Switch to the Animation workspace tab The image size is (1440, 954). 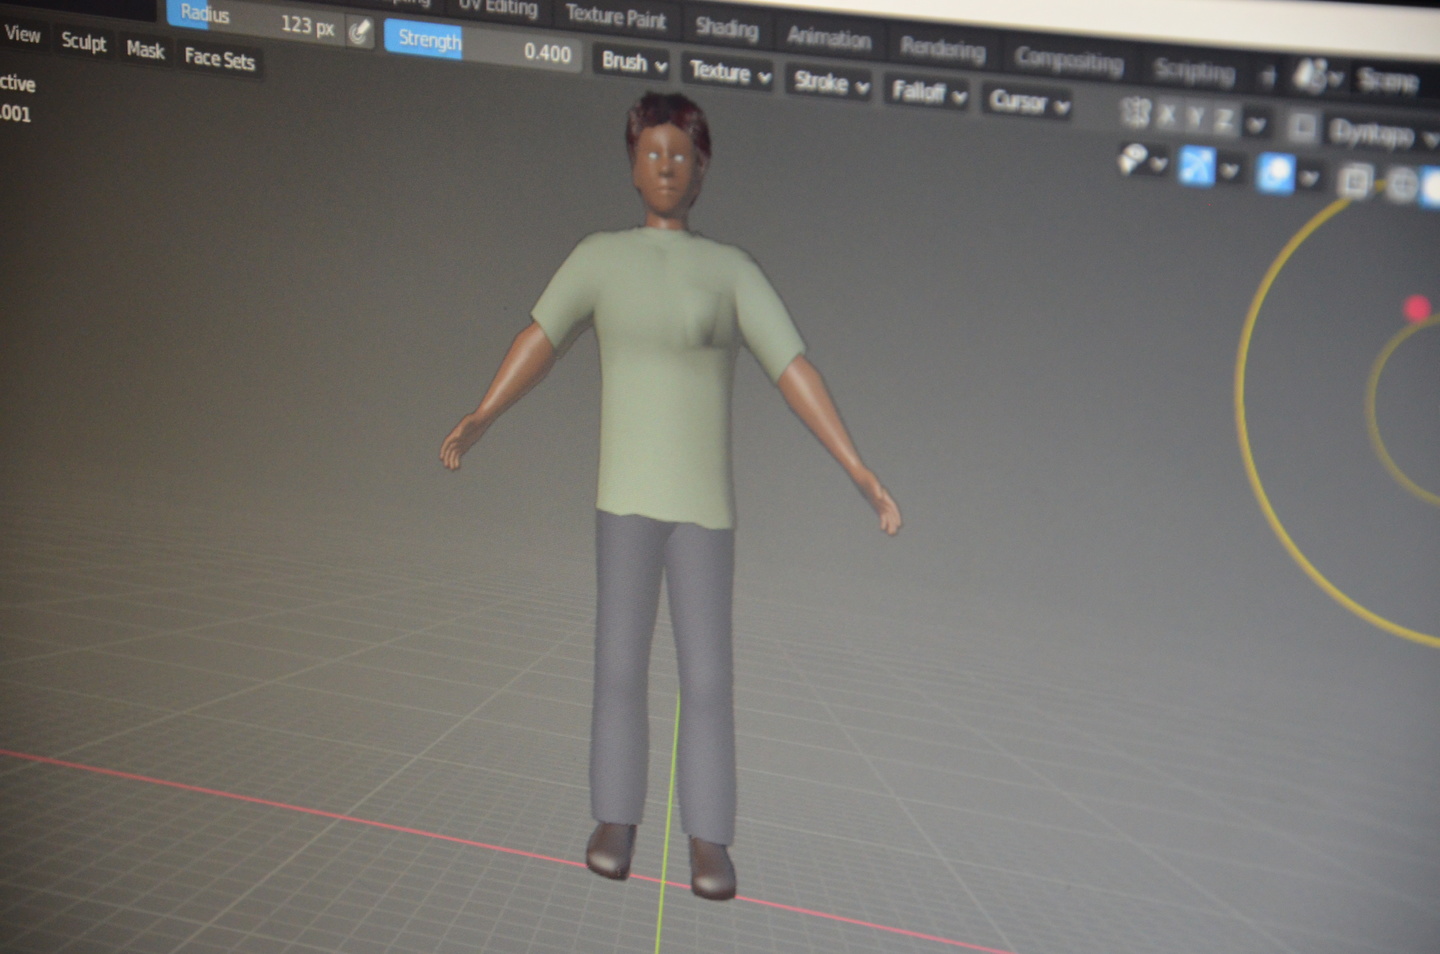click(829, 38)
